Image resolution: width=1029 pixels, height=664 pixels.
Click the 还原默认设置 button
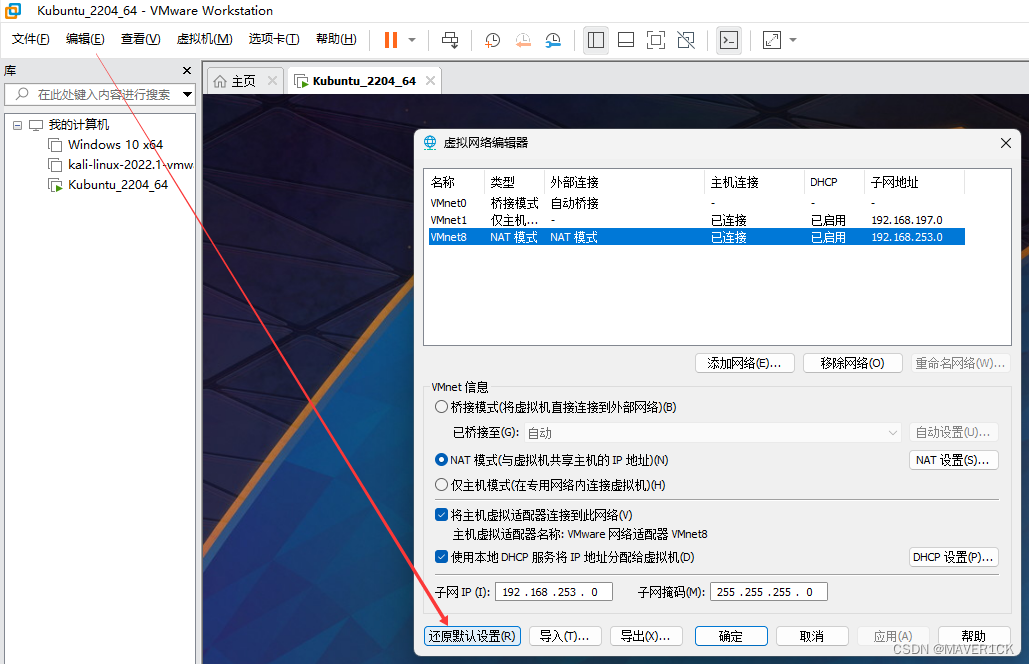[471, 636]
